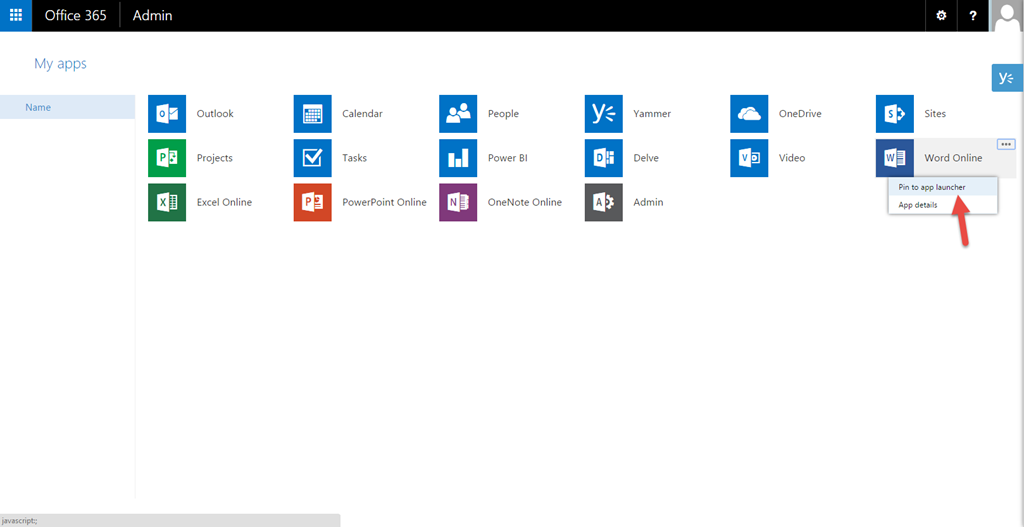Click the Office 365 header link

pyautogui.click(x=76, y=16)
